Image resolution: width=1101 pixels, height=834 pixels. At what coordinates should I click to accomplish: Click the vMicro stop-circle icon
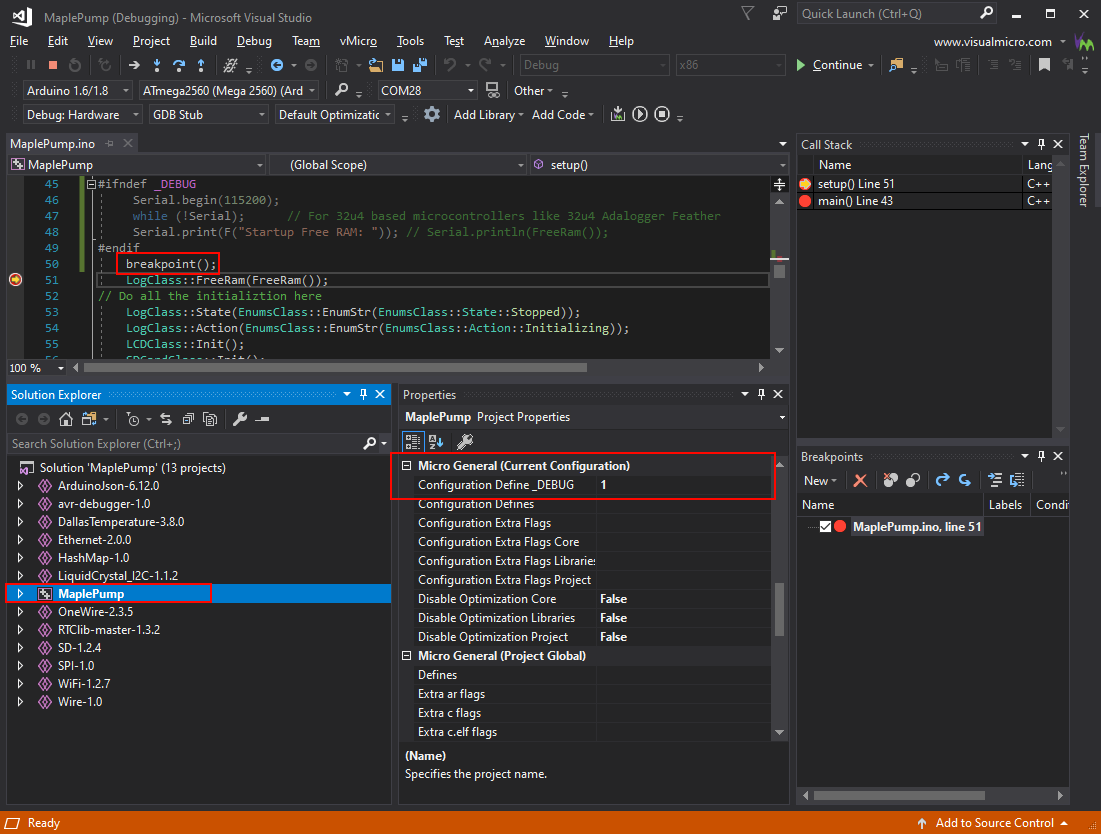click(661, 114)
